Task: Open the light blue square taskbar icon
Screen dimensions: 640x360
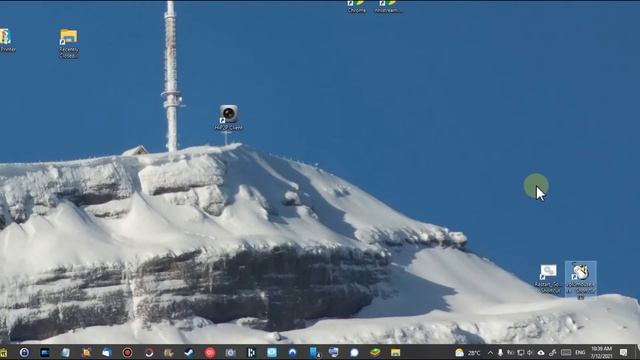Action: pos(272,352)
